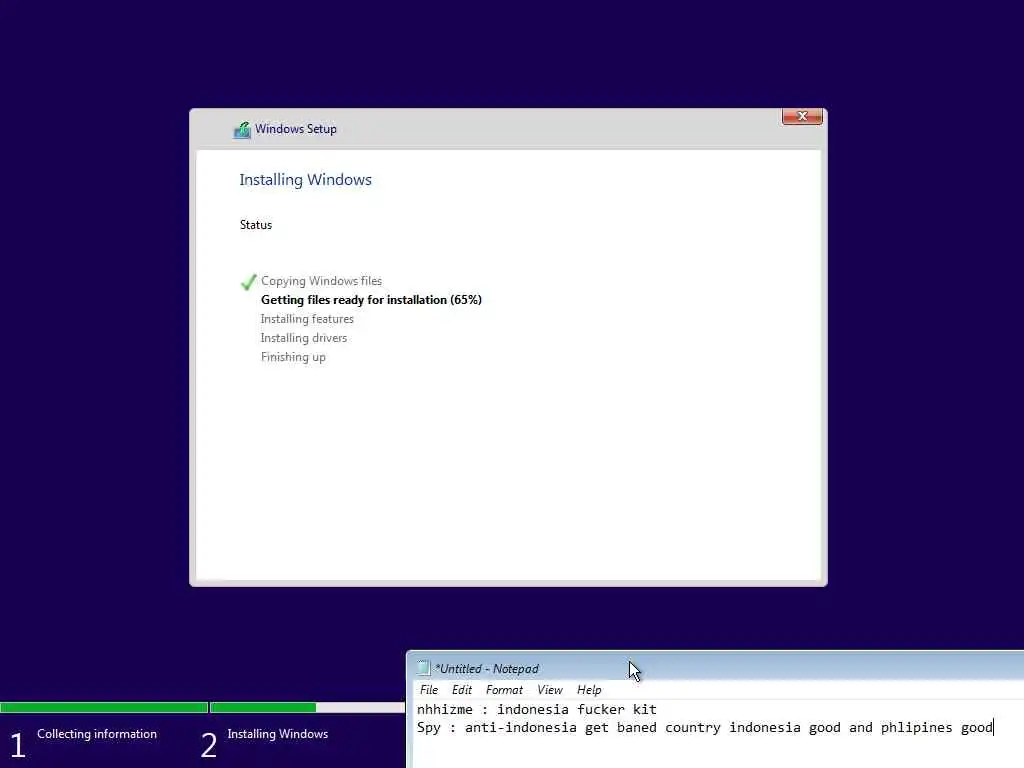This screenshot has width=1024, height=768.
Task: Click the 'Collecting information' step label
Action: click(97, 734)
